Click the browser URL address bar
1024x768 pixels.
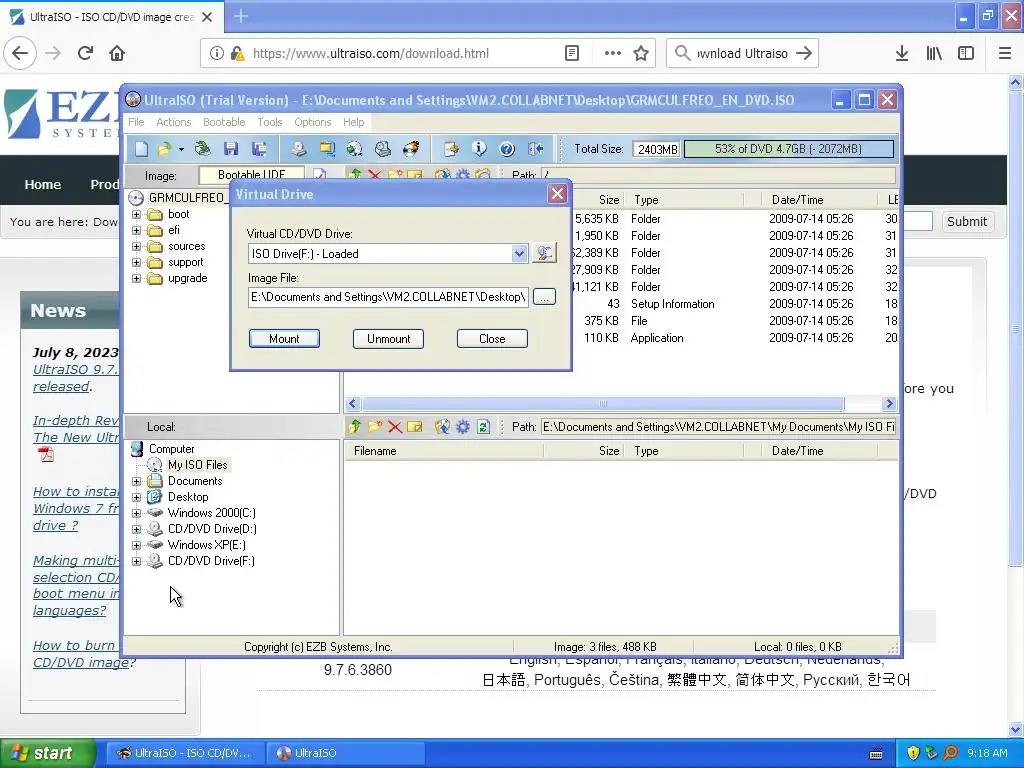404,54
